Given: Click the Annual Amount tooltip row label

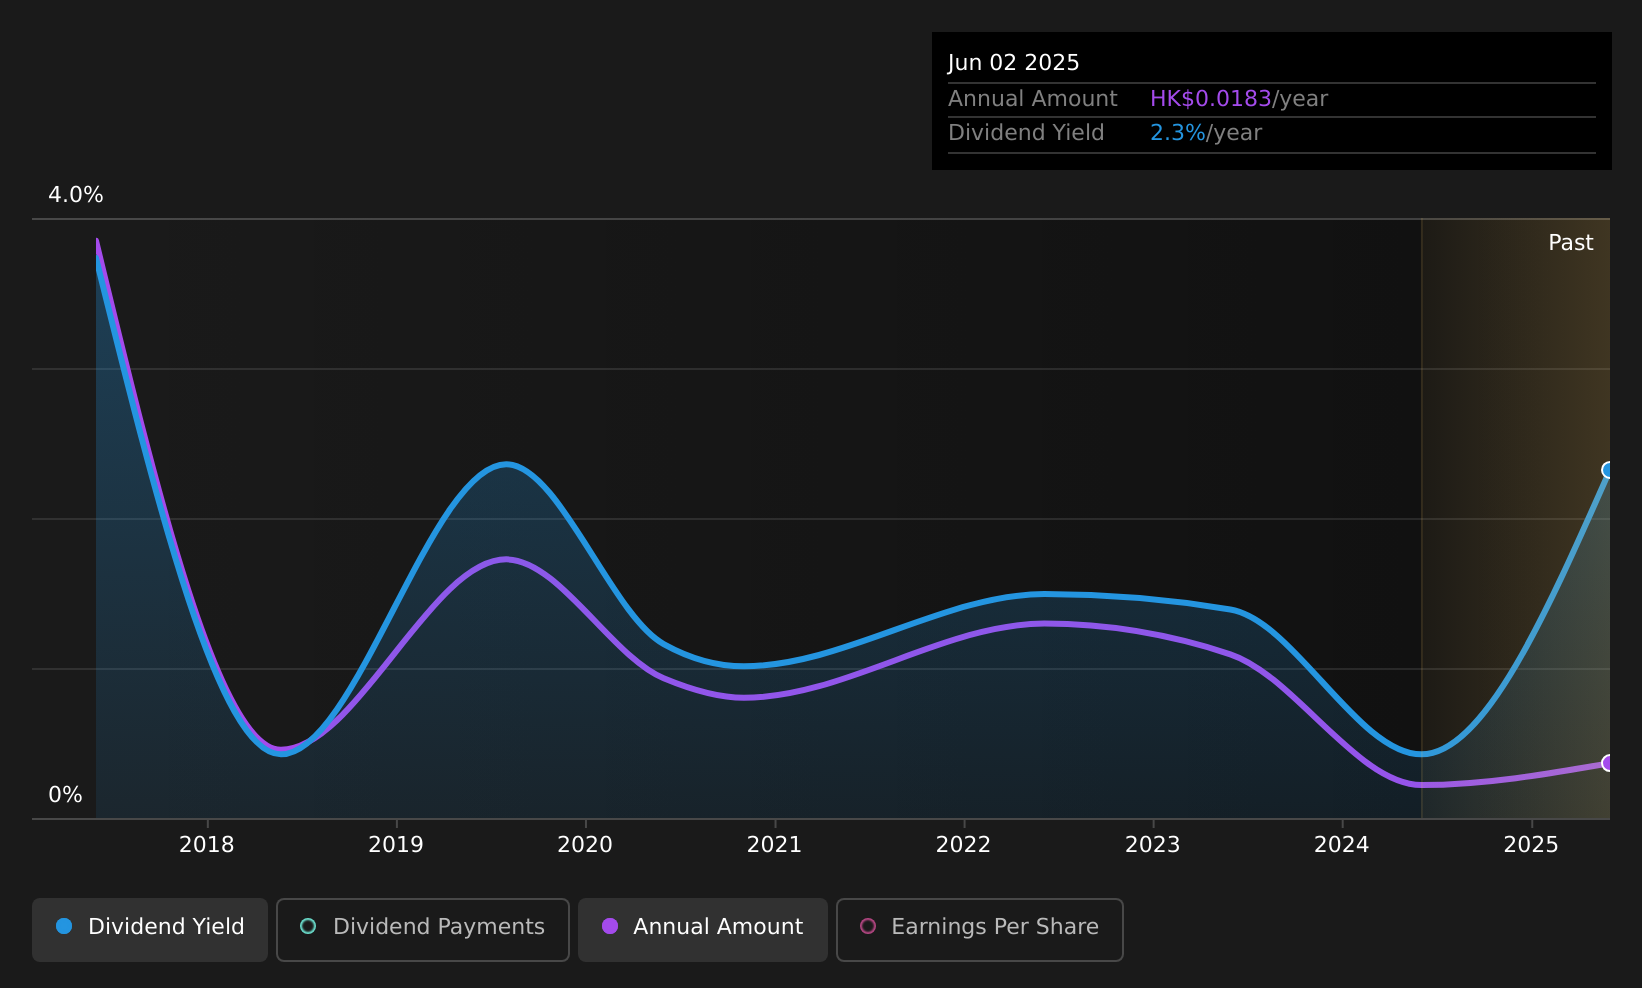Looking at the screenshot, I should tap(1033, 99).
